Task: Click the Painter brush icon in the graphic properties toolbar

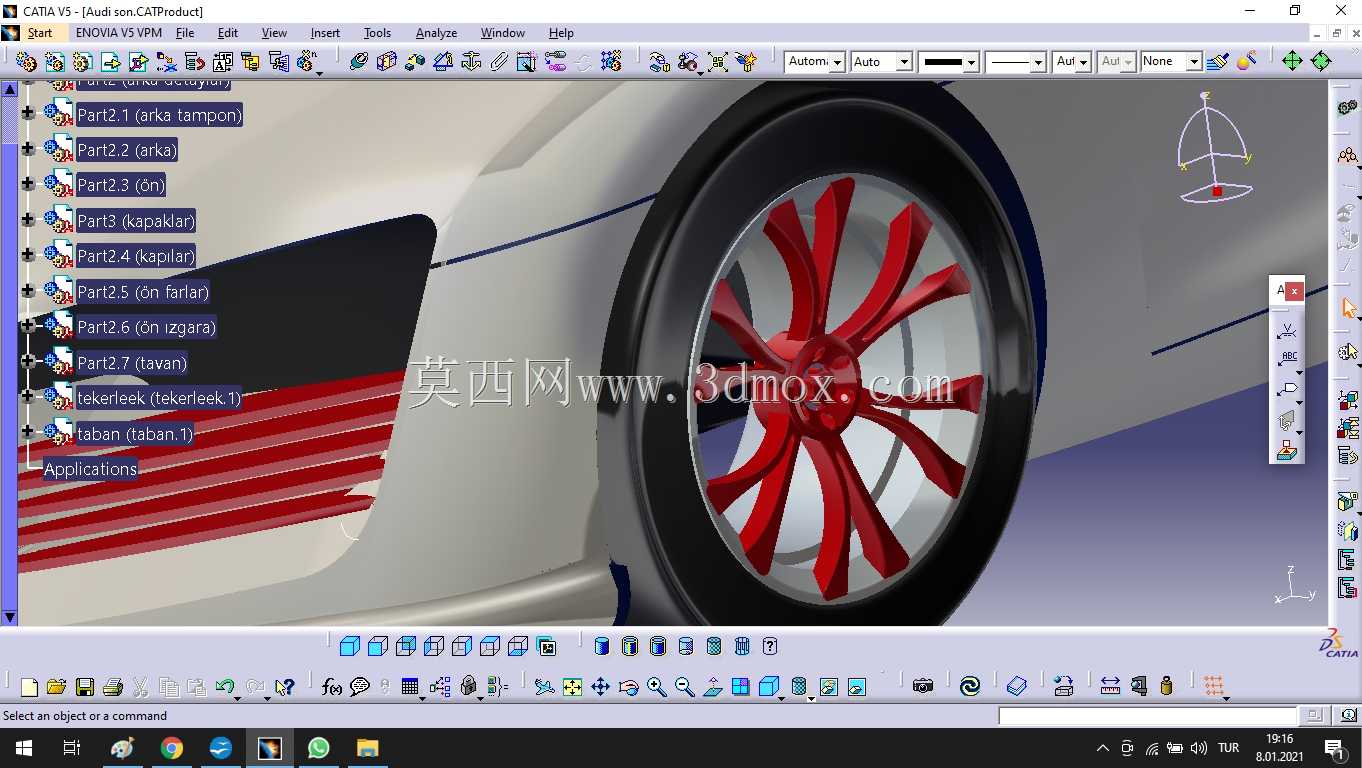Action: pos(1217,61)
